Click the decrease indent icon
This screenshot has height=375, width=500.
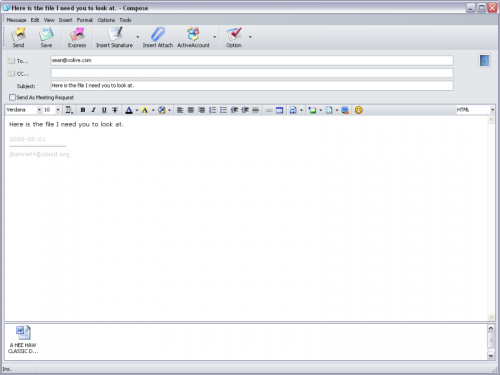(234, 110)
